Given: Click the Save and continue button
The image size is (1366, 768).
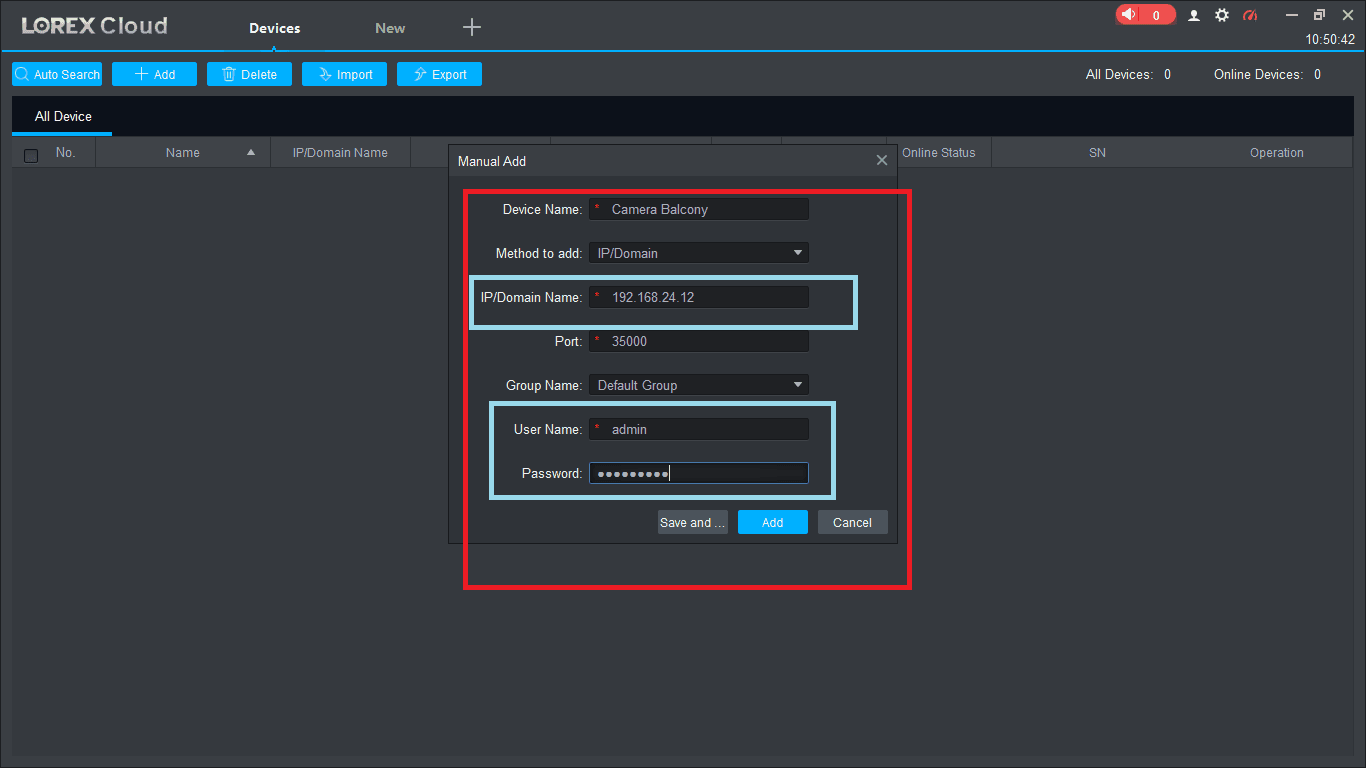Looking at the screenshot, I should point(692,521).
